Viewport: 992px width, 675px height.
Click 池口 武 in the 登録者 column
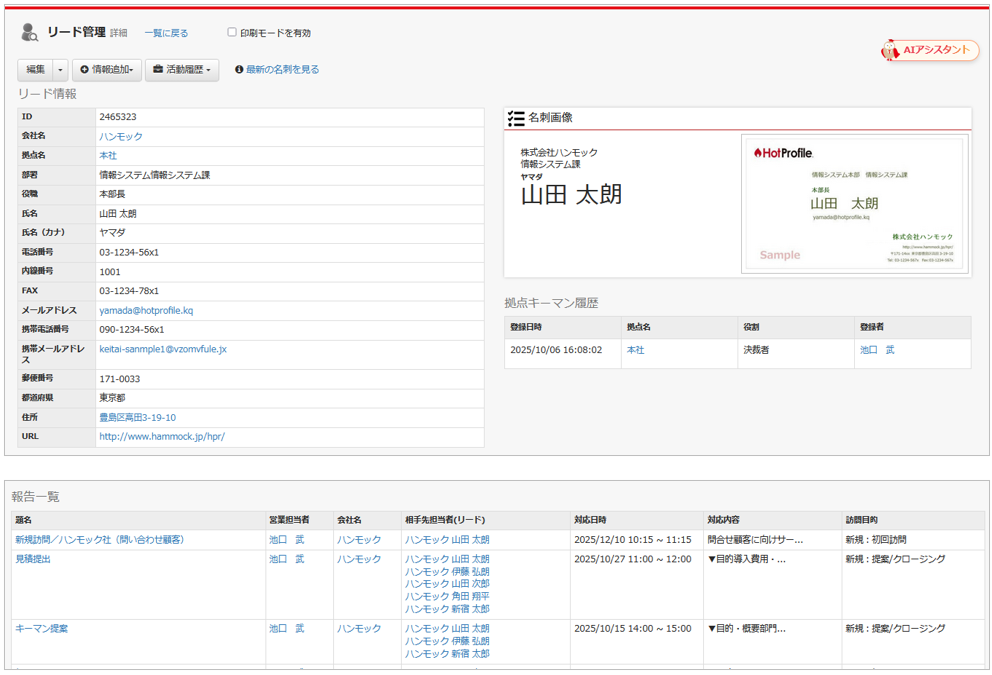point(877,351)
